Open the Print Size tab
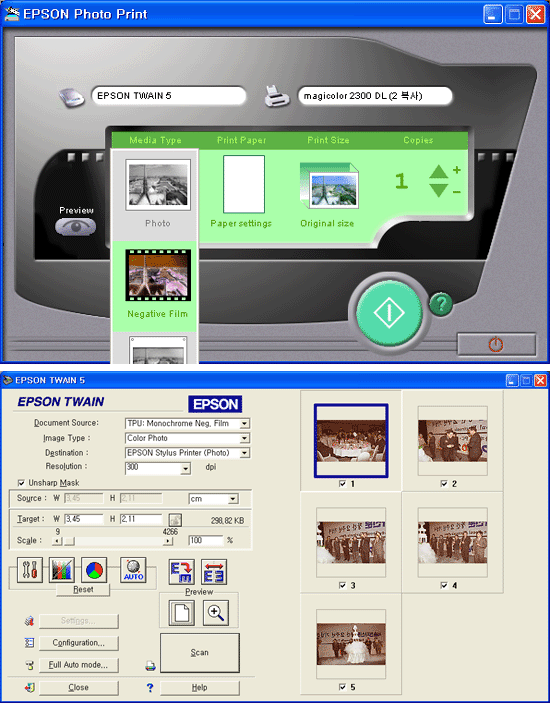This screenshot has width=550, height=705. click(328, 140)
